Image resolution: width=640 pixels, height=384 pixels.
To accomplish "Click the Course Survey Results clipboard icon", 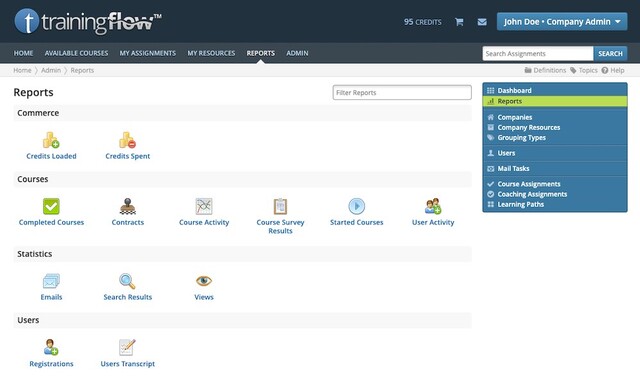I will [x=280, y=206].
